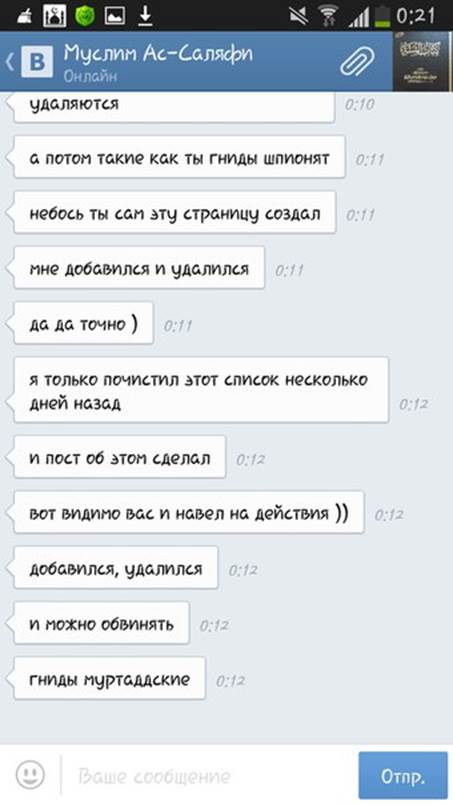
Task: Open the contact's avatar thumbnail
Action: [423, 61]
